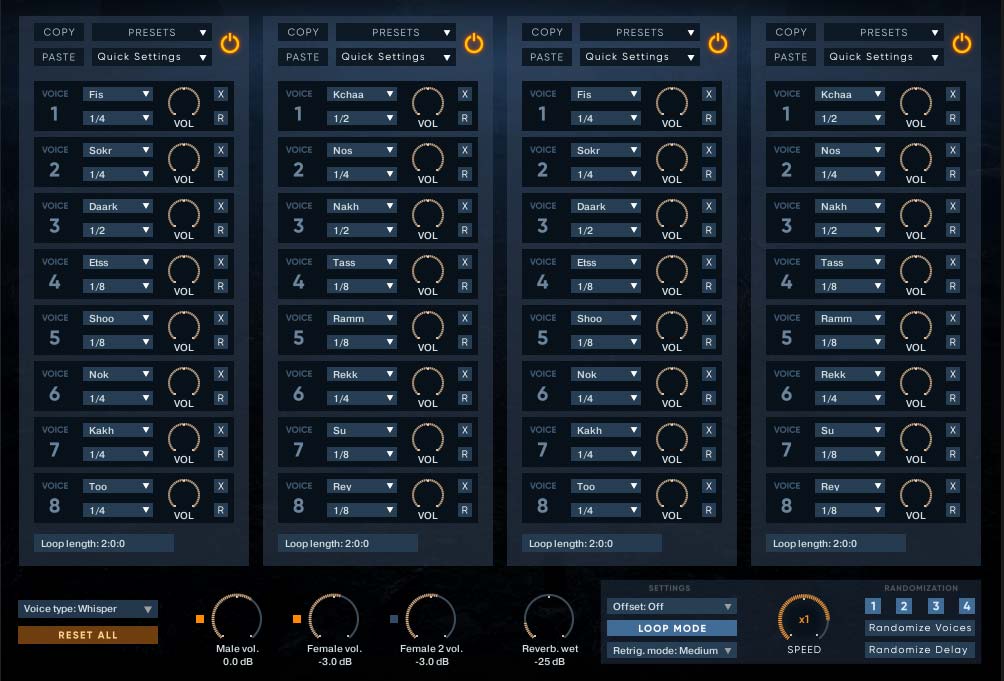
Task: Click the Randomize Delay button
Action: [919, 649]
